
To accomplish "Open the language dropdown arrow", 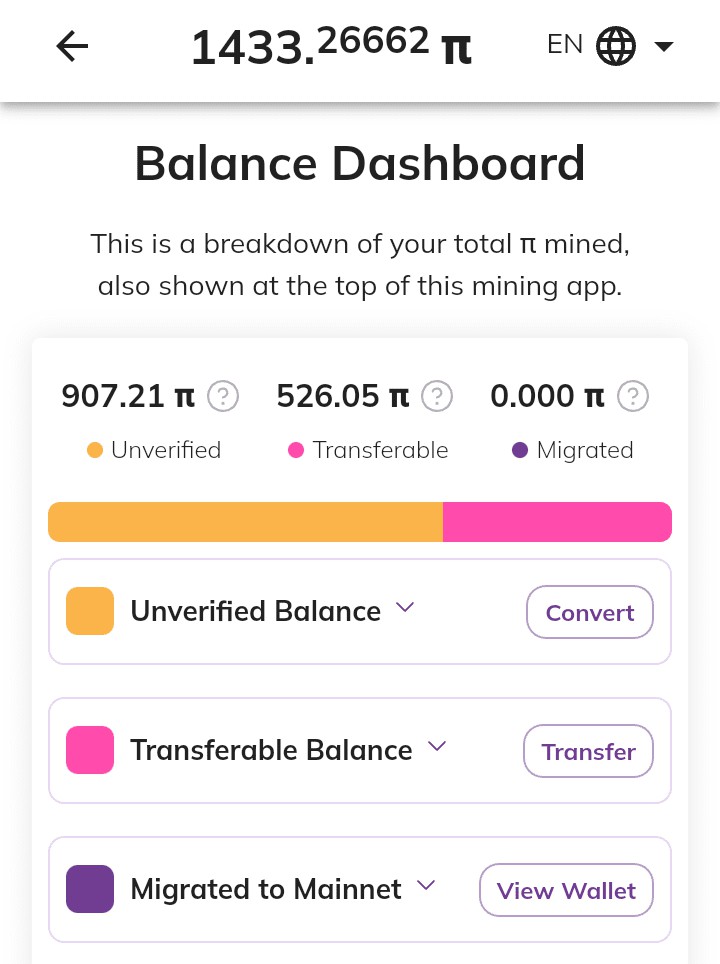I will coord(663,46).
